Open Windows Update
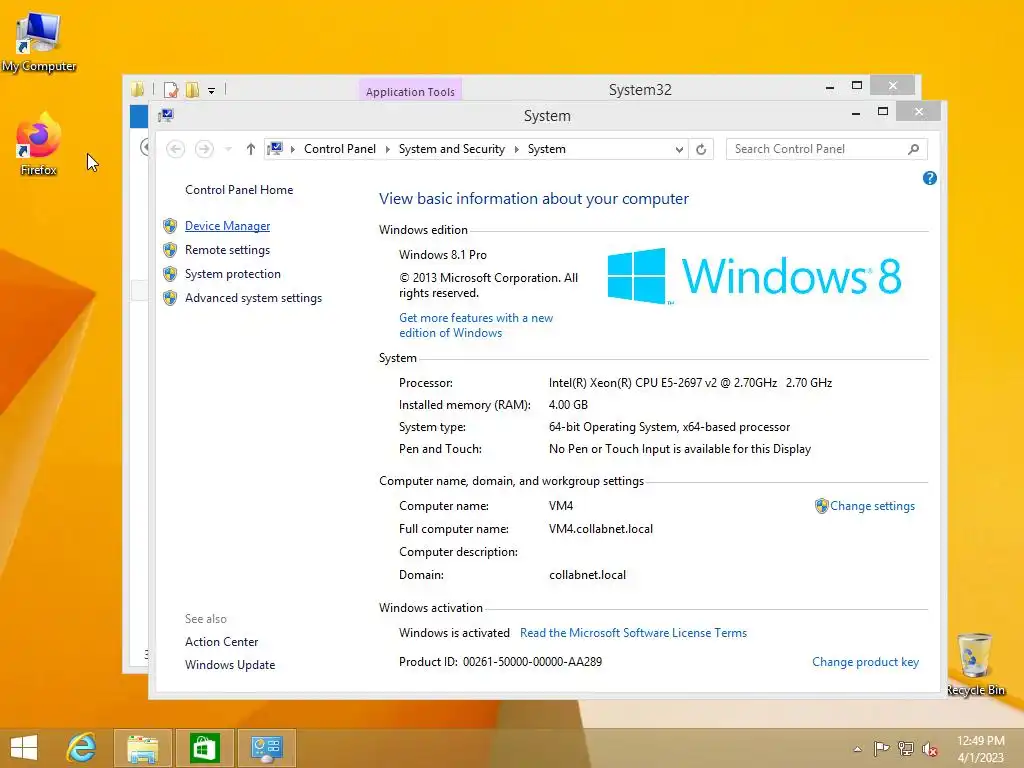1024x768 pixels. [x=230, y=665]
